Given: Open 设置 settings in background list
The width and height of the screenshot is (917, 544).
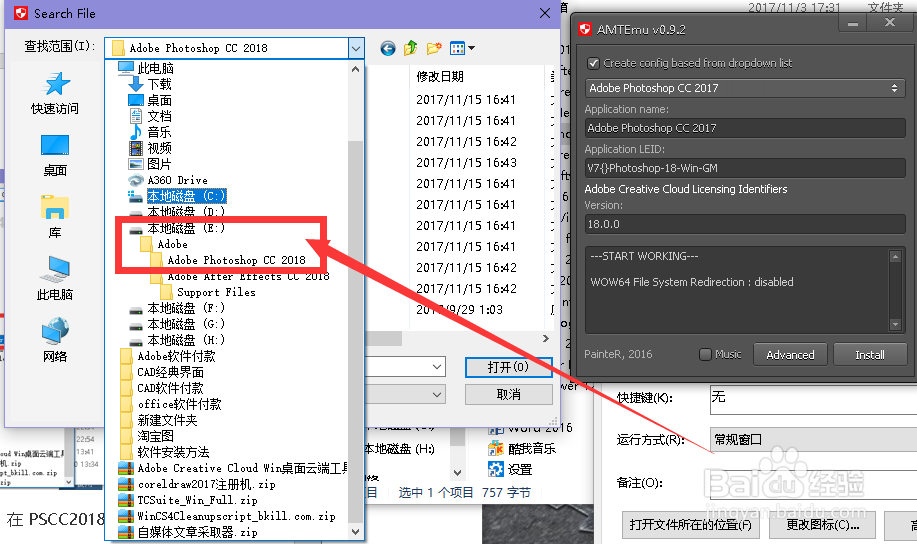Looking at the screenshot, I should 510,469.
